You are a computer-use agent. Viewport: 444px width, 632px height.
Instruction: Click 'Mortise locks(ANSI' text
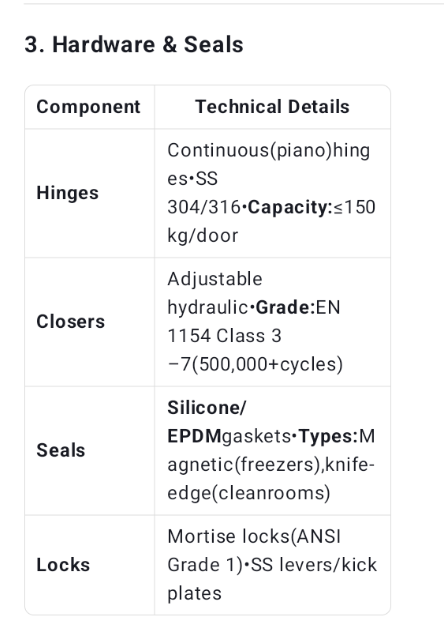[x=254, y=536]
